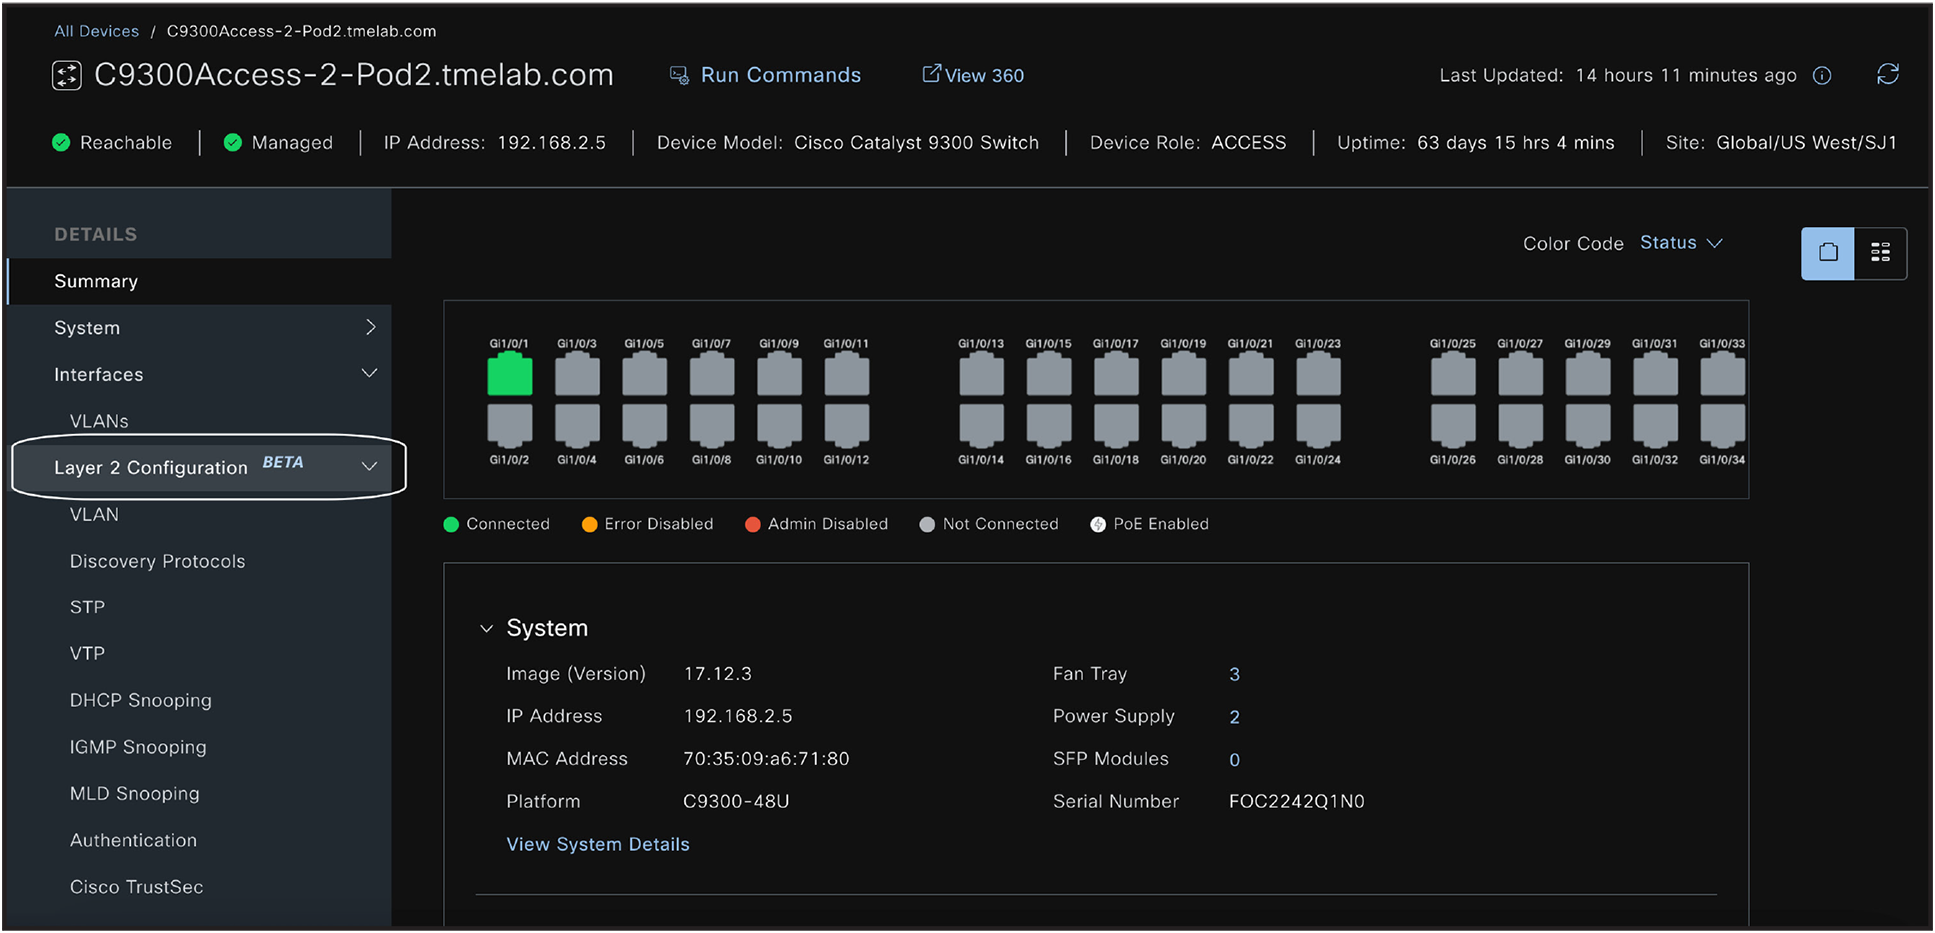Select port Gi1/0/34
The image size is (1935, 933).
pos(1723,426)
